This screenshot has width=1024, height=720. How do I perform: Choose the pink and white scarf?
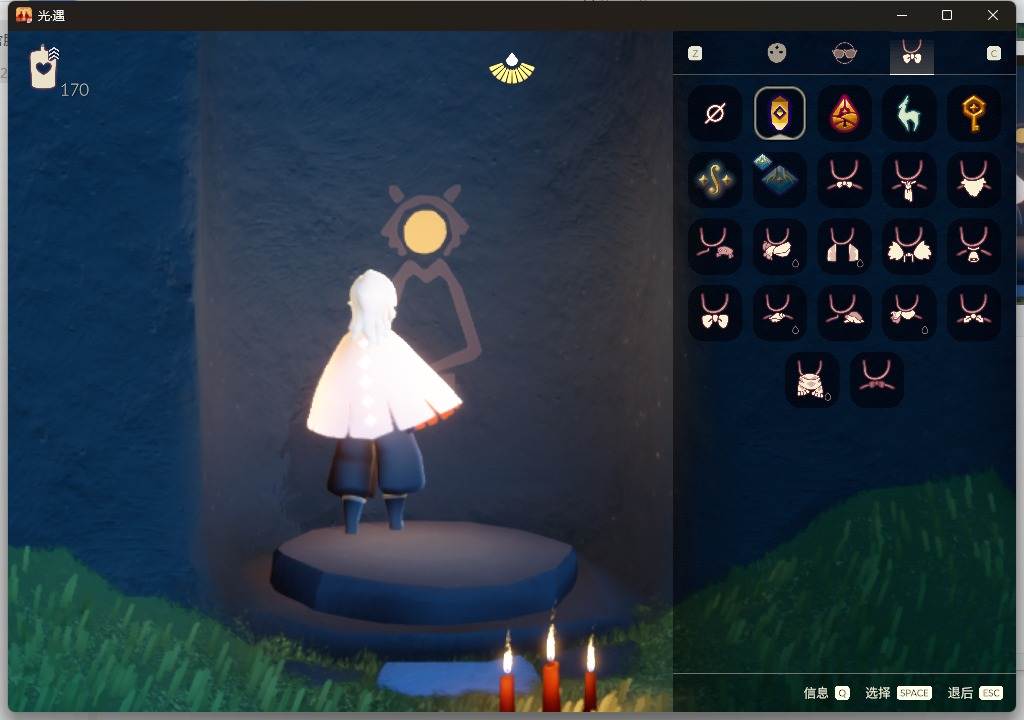[779, 246]
